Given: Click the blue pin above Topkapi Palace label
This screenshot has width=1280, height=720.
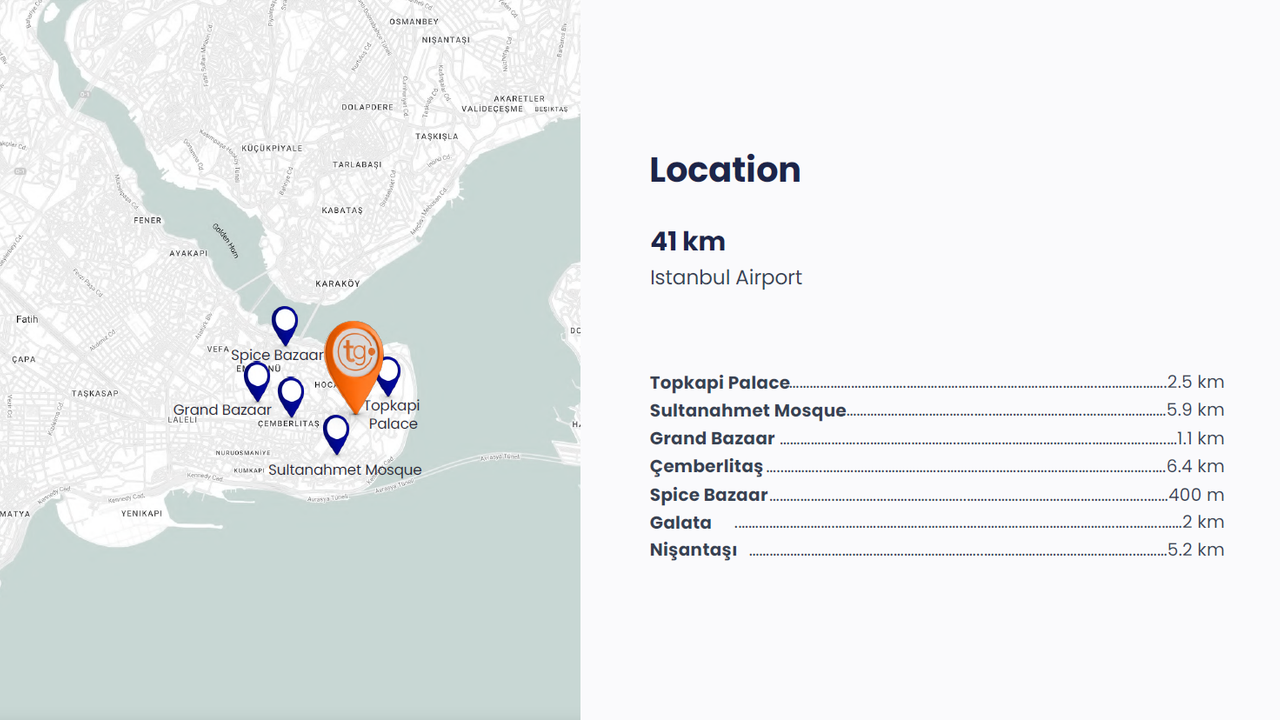Looking at the screenshot, I should pos(390,374).
